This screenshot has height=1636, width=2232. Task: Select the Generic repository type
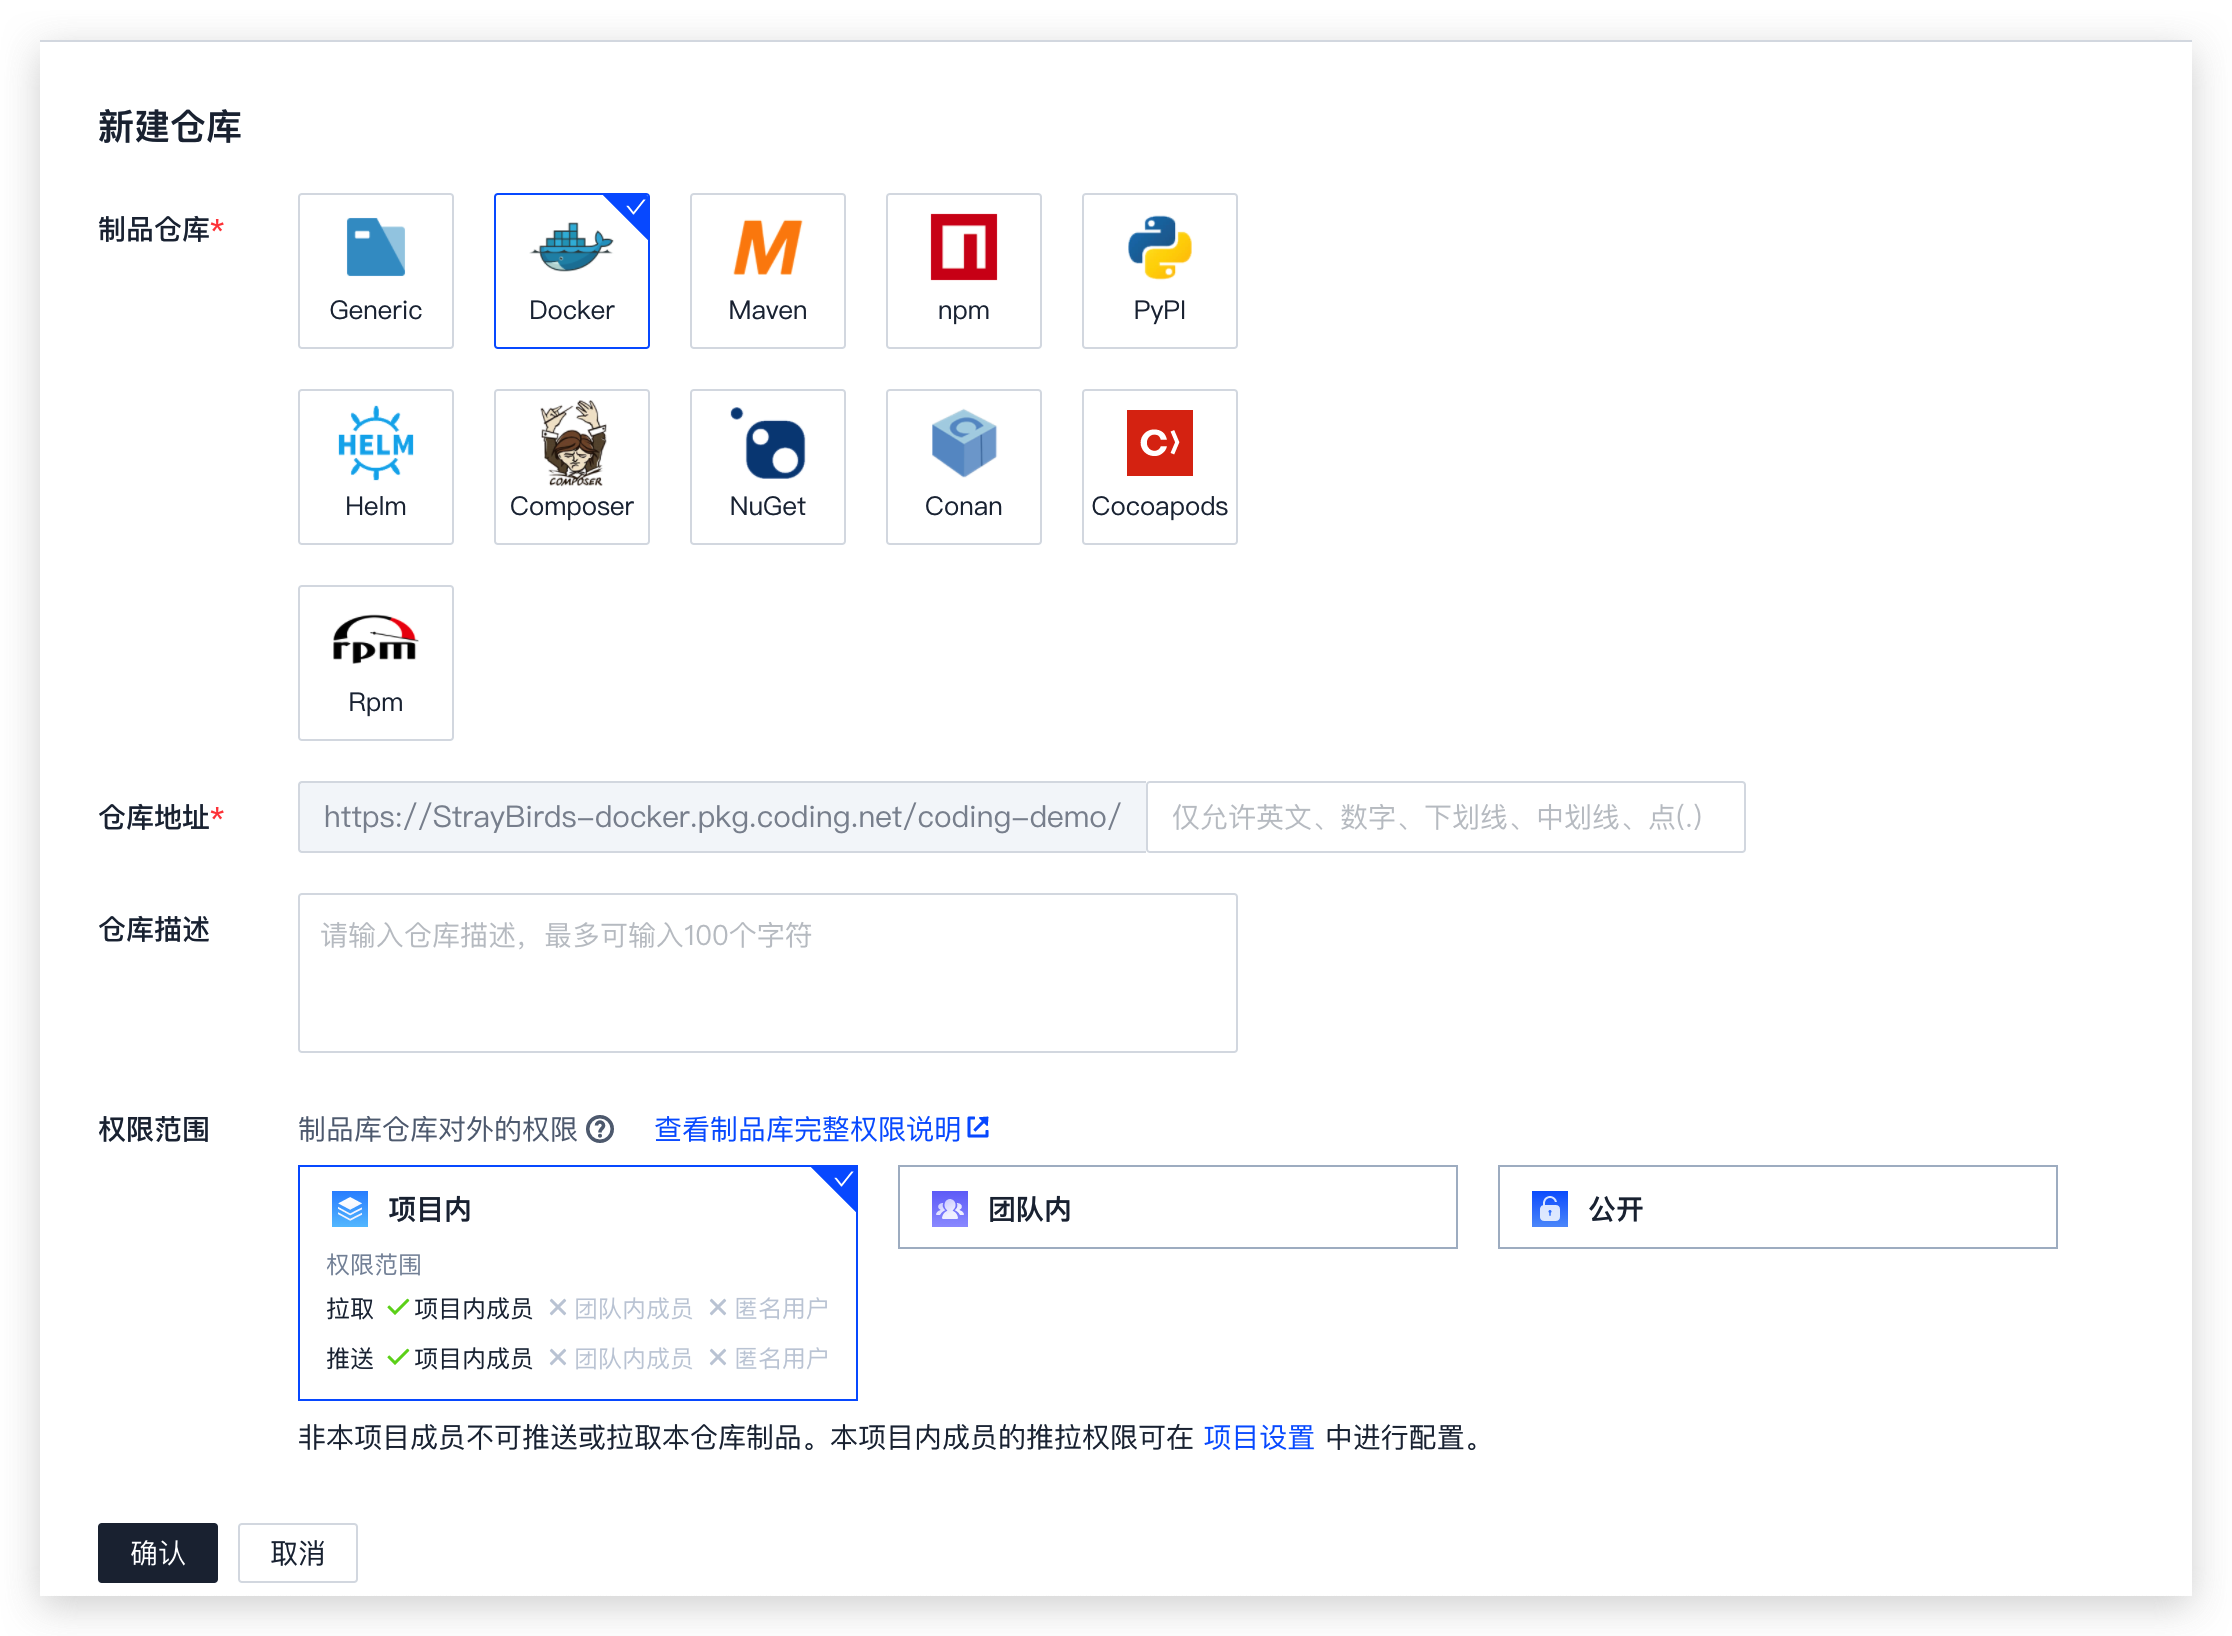(x=375, y=271)
